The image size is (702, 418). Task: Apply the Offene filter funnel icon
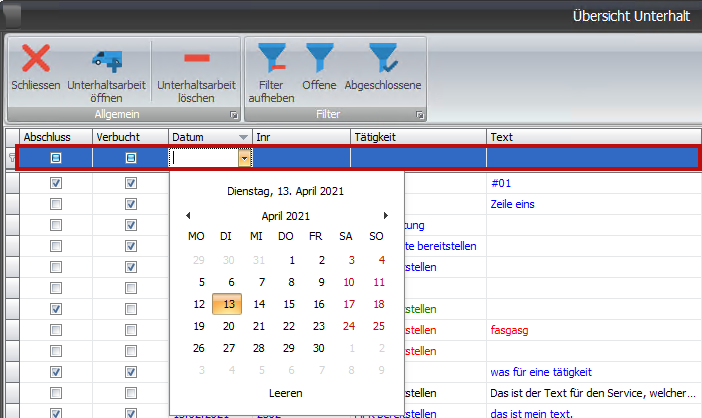click(x=319, y=59)
